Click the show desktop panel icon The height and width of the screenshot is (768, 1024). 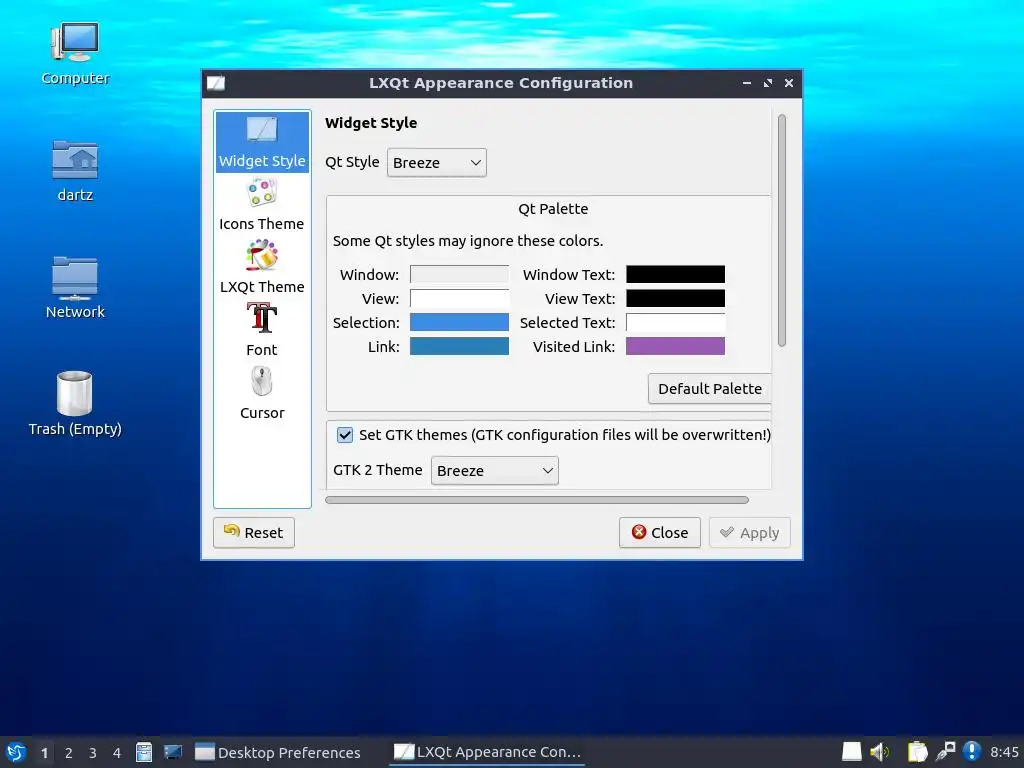[x=173, y=752]
